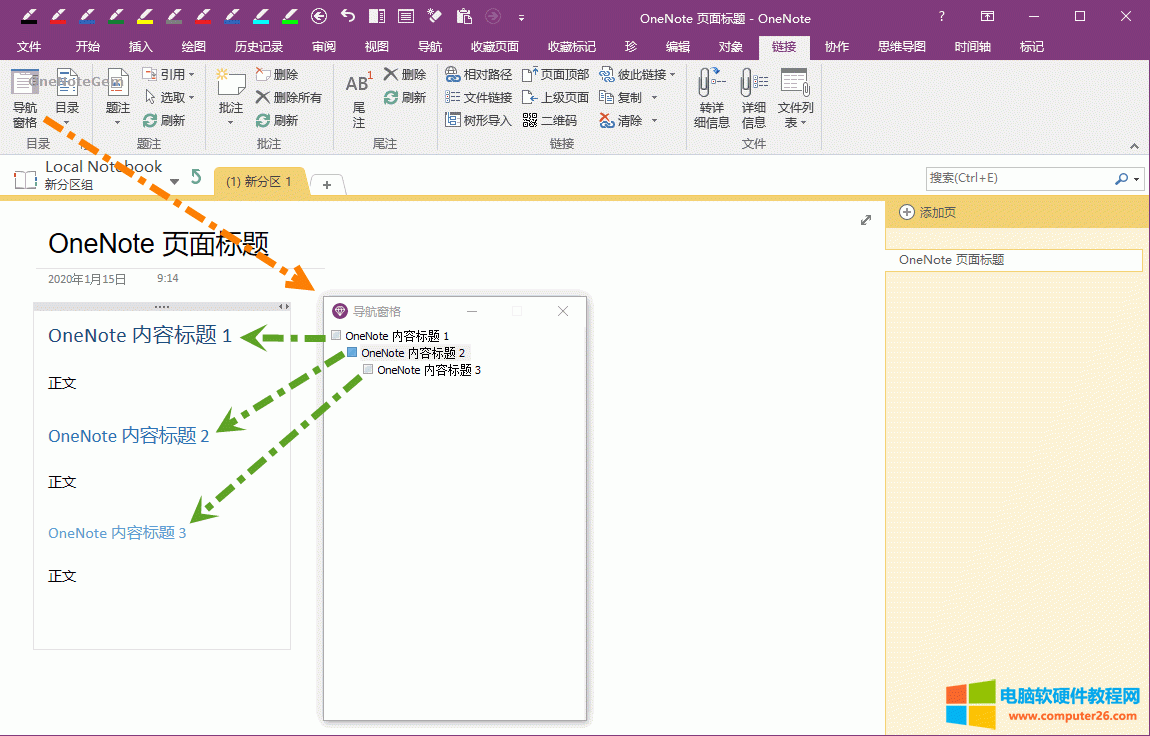Check the box for OneNote 内容标题 1
The width and height of the screenshot is (1150, 736).
336,334
